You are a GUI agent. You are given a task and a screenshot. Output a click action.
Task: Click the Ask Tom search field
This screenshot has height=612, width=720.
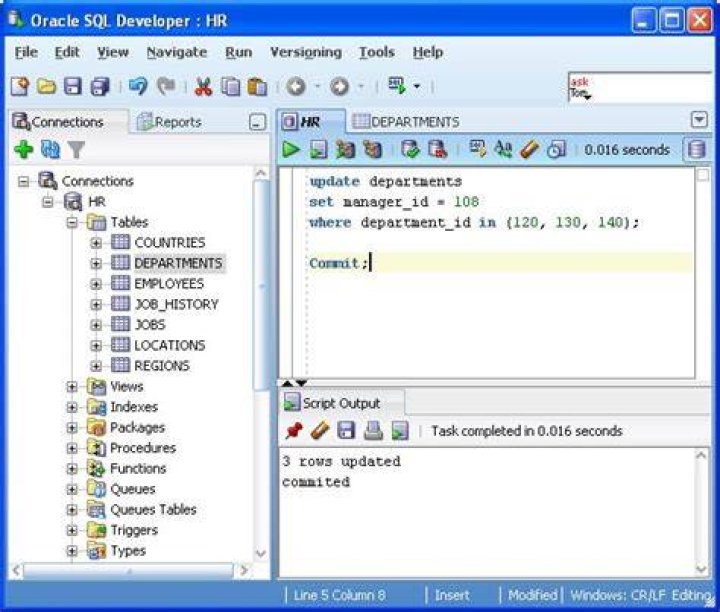[x=639, y=88]
